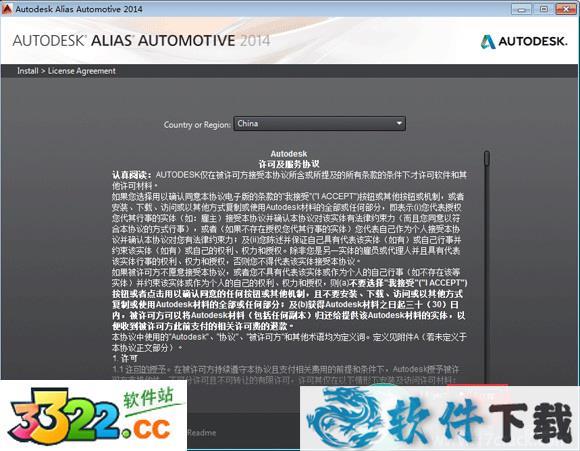Minimize the installer window
The image size is (580, 451).
point(521,9)
